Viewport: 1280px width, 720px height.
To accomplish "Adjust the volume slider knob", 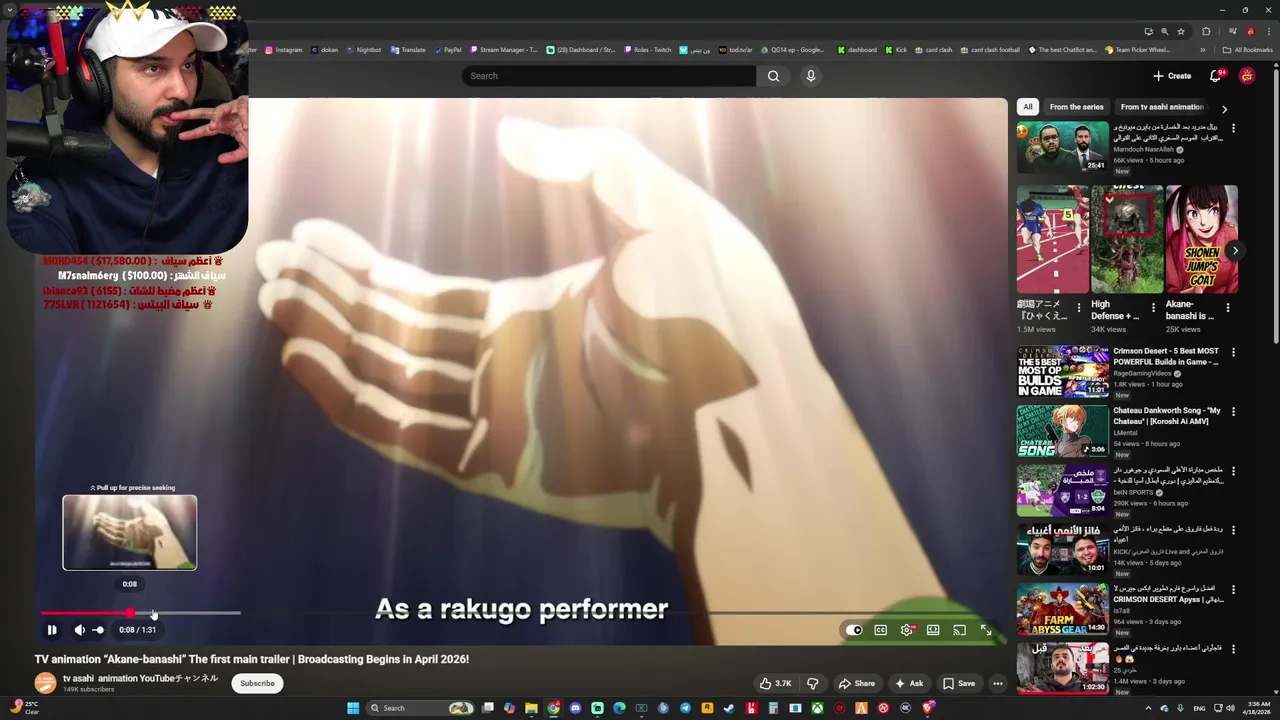I will click(x=98, y=630).
